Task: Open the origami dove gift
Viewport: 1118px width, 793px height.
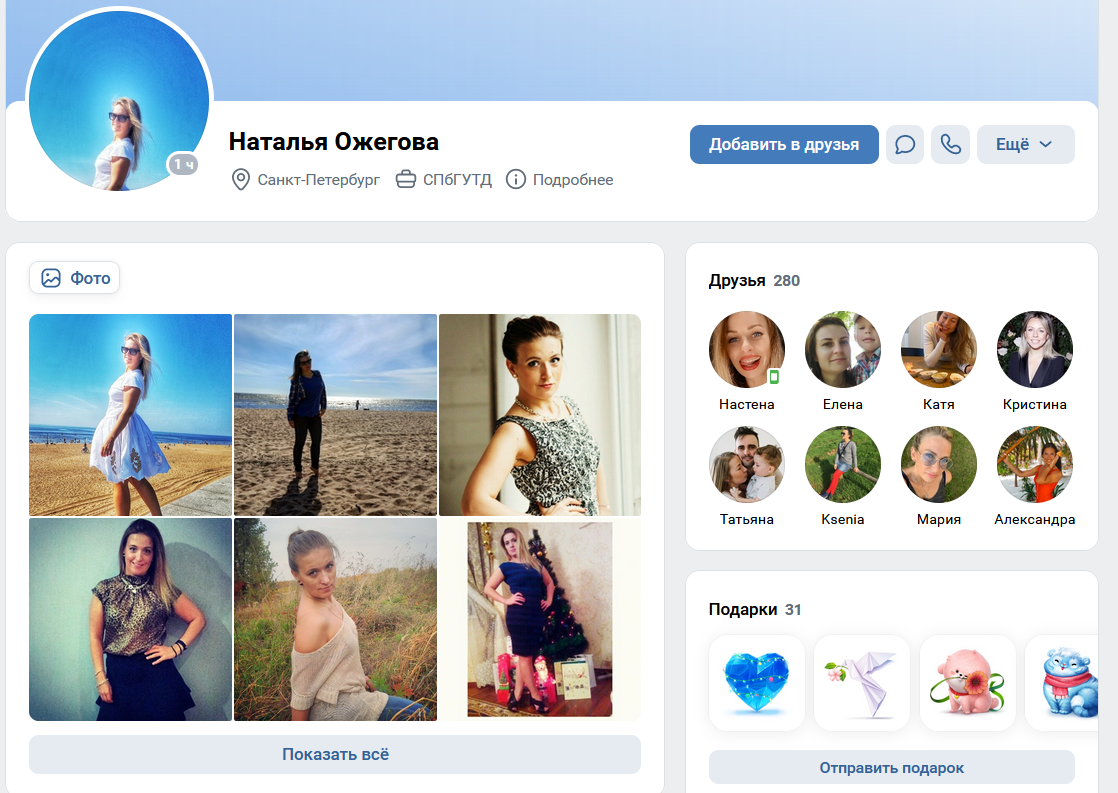Action: point(862,683)
